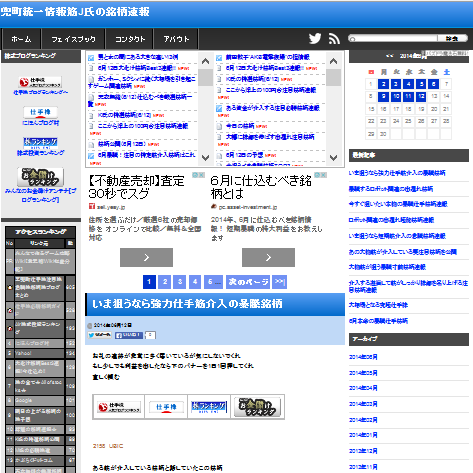
Task: Open the 2014年06月 archive link
Action: [363, 357]
